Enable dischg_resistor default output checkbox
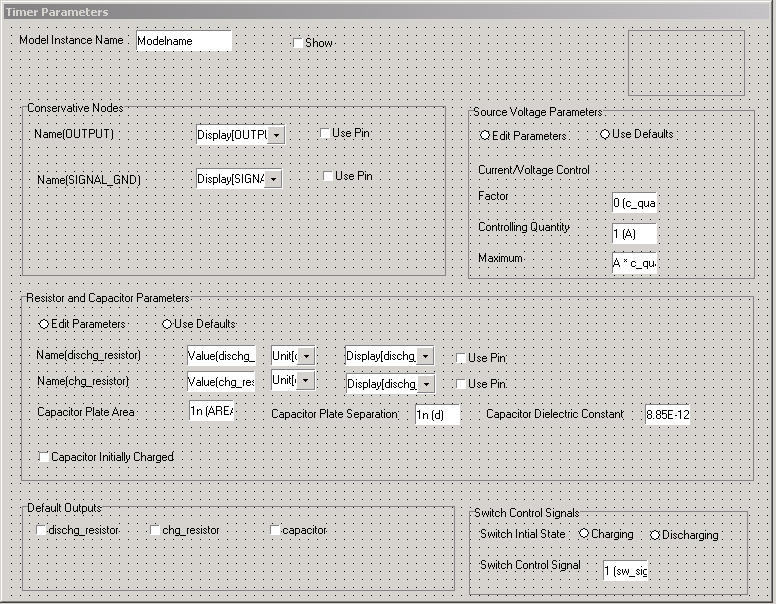The width and height of the screenshot is (776, 604). point(41,530)
